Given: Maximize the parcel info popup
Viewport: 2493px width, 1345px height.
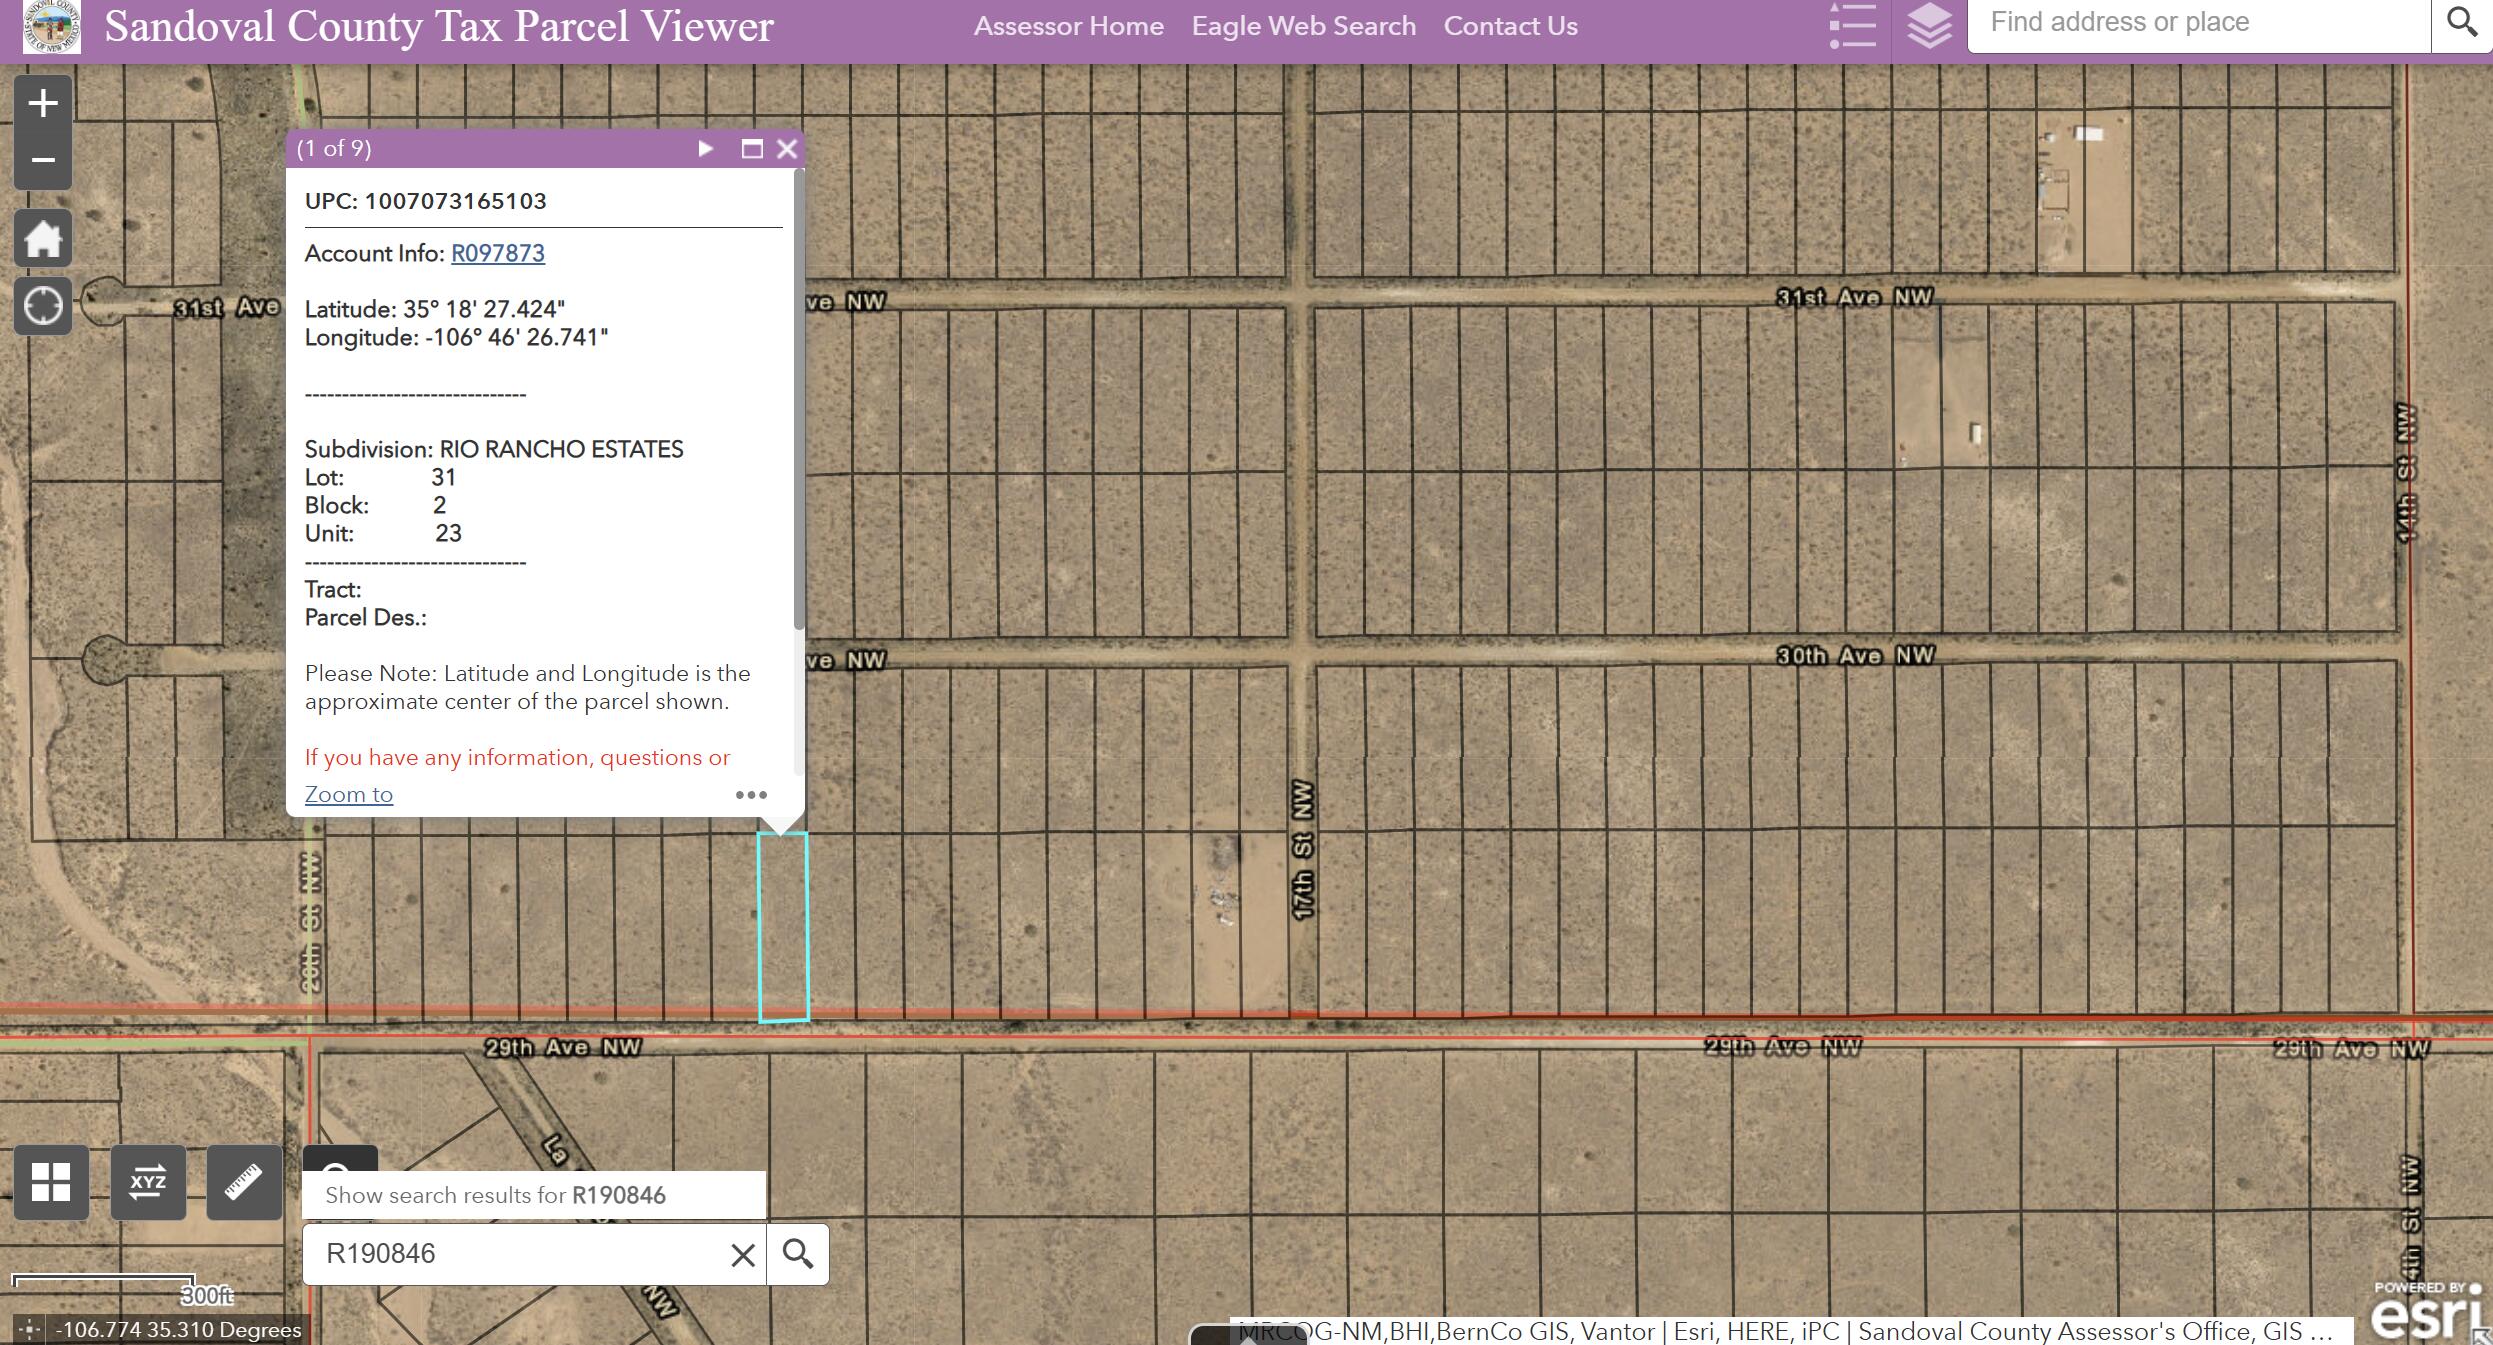Looking at the screenshot, I should pos(752,149).
